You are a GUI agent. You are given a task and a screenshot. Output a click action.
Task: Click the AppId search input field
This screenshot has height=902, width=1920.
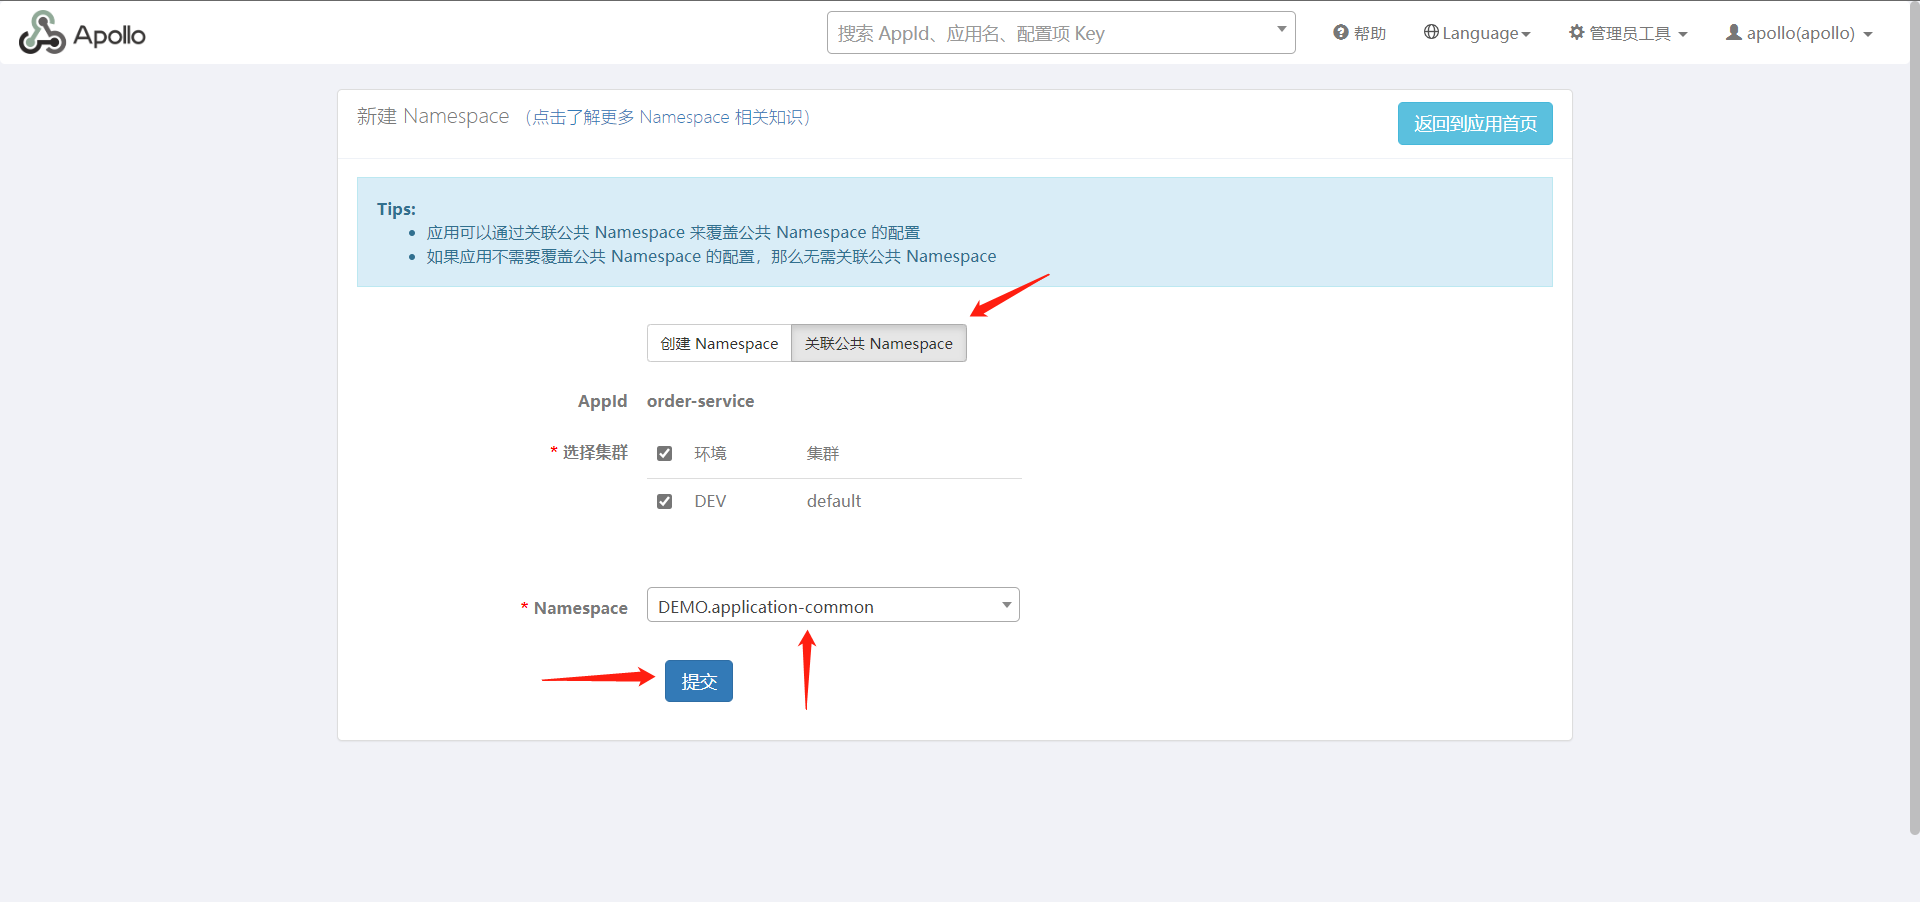coord(1050,34)
